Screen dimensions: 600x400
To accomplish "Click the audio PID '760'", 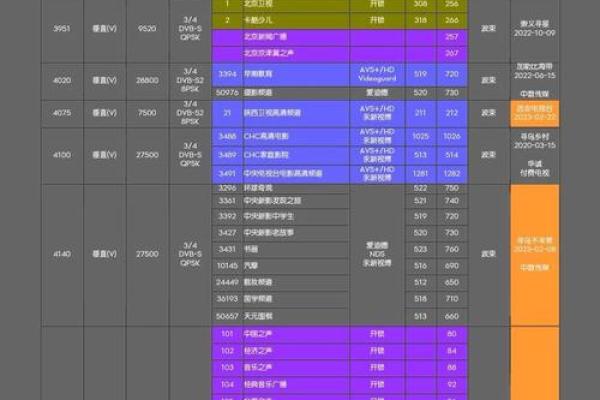I will click(452, 249).
